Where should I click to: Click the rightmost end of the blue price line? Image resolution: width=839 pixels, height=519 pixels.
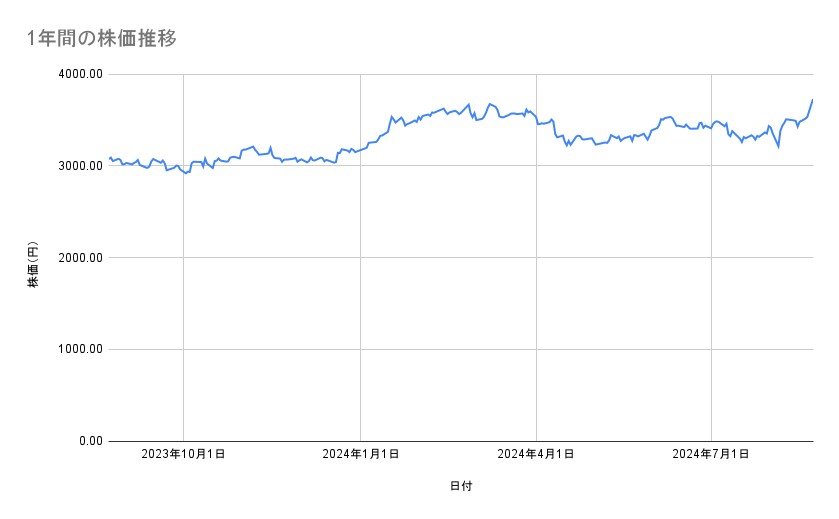812,100
